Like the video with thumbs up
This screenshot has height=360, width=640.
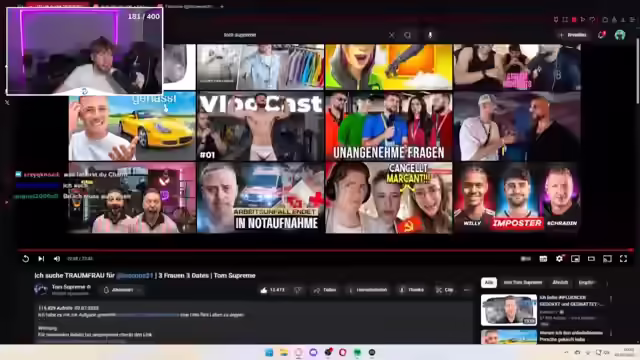pos(272,290)
